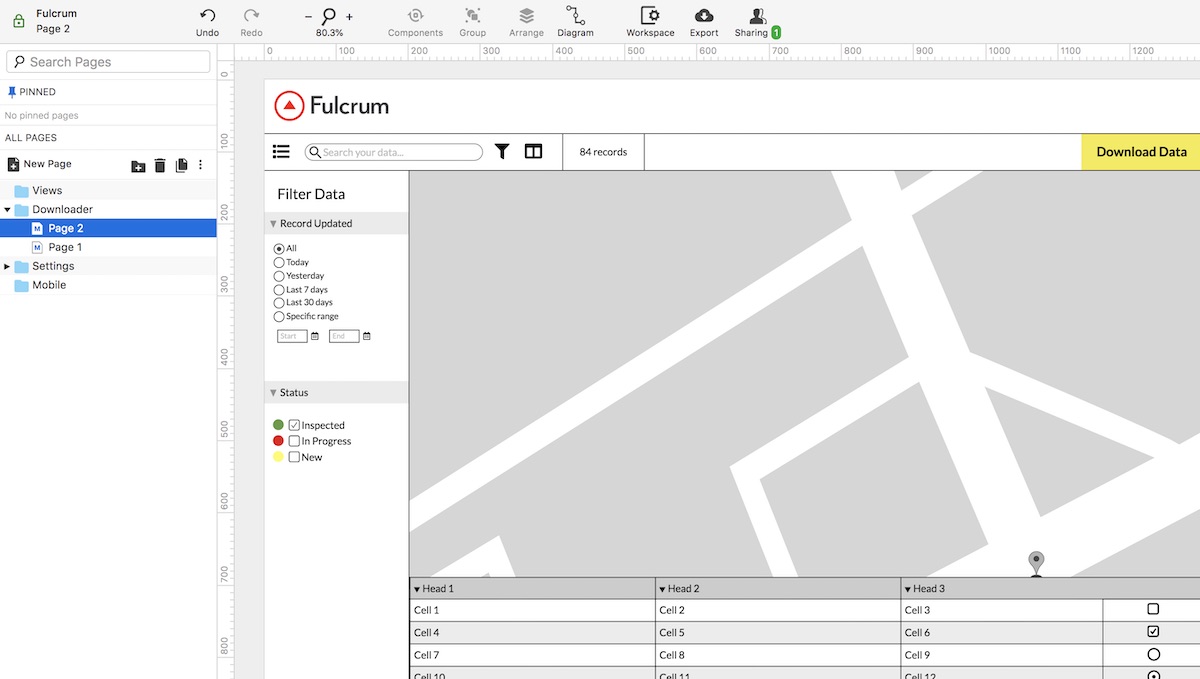The image size is (1200, 679).
Task: Add a new folder in pages panel
Action: pos(138,166)
